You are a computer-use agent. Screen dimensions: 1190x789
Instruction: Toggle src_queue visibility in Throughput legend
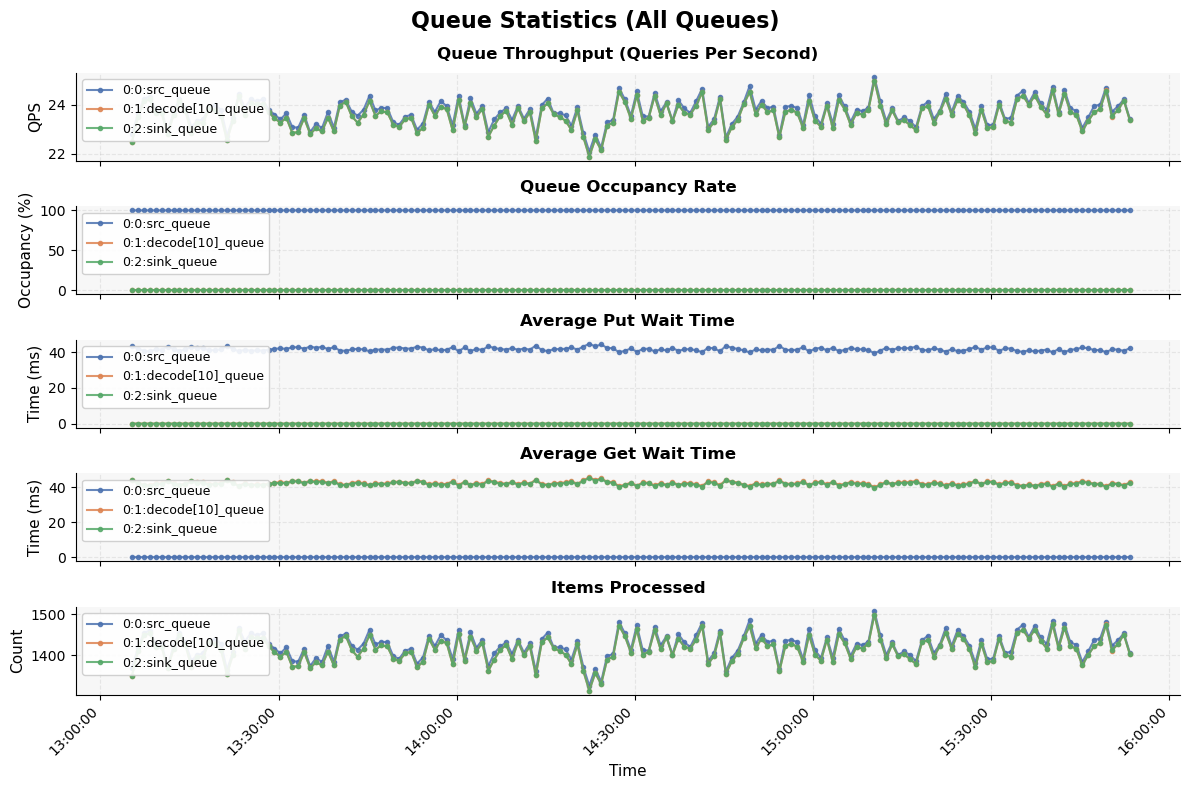101,89
